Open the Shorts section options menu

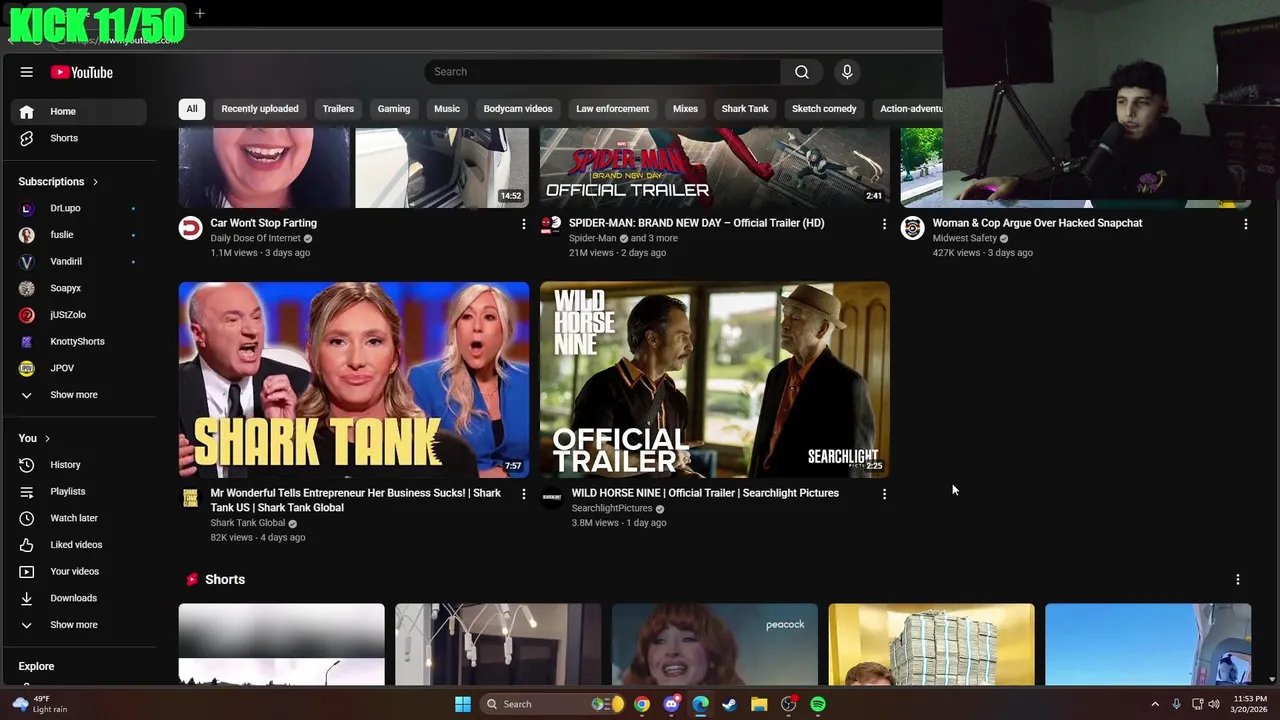(x=1238, y=580)
